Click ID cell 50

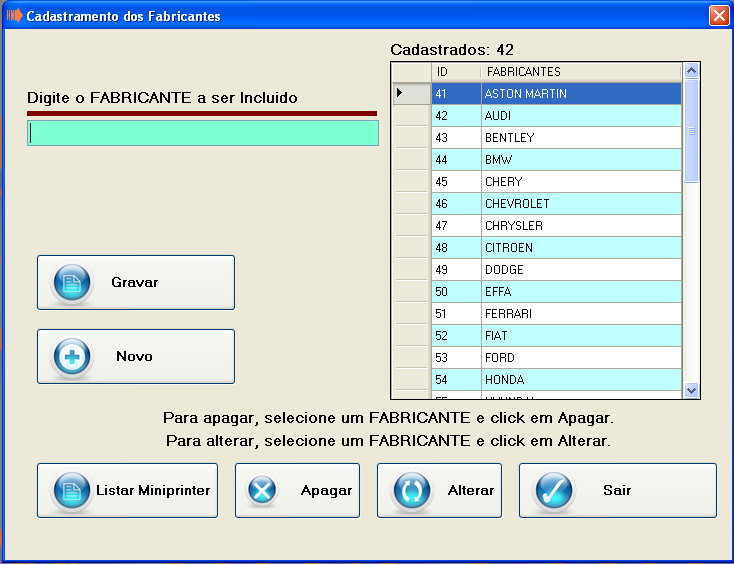[456, 292]
